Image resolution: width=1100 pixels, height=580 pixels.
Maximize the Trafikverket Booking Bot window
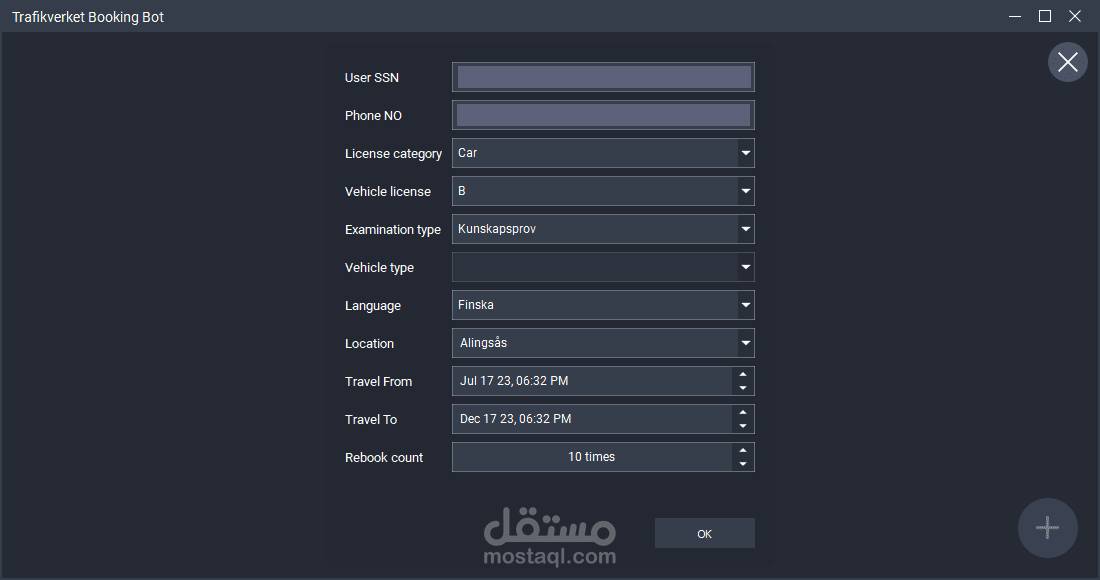click(1045, 16)
